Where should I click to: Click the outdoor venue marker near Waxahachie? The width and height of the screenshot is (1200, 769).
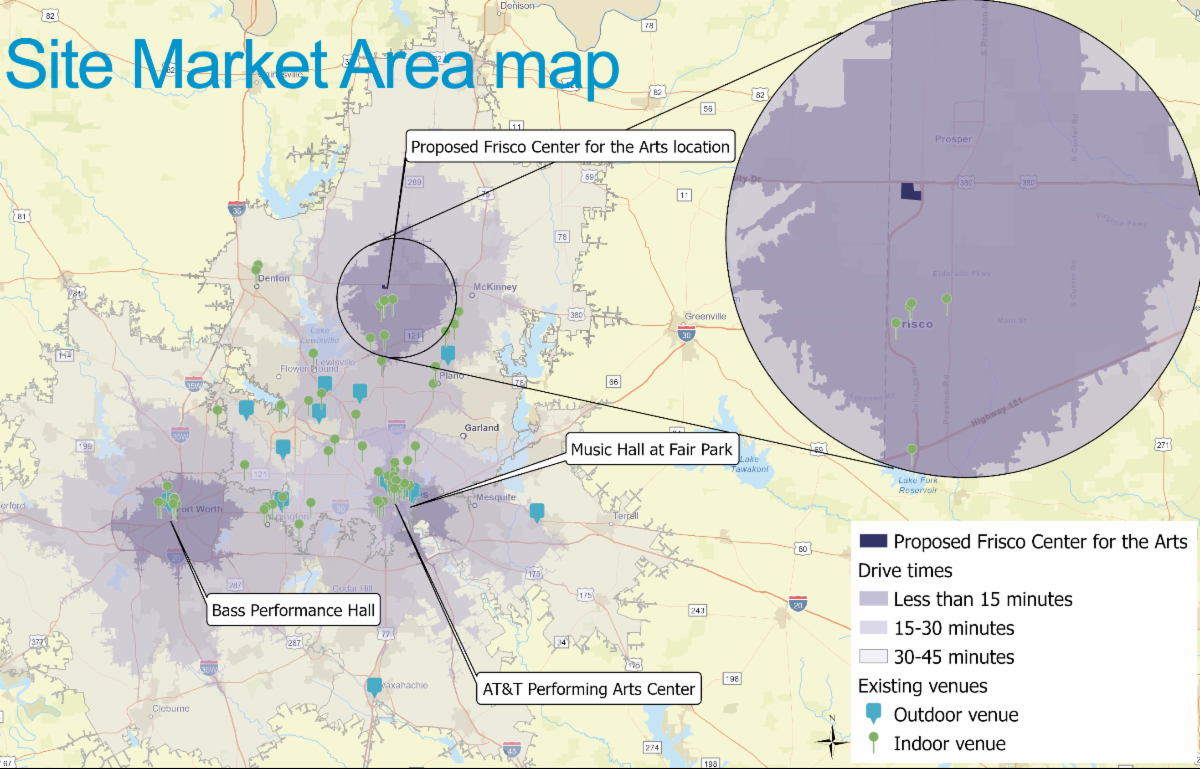pyautogui.click(x=374, y=686)
